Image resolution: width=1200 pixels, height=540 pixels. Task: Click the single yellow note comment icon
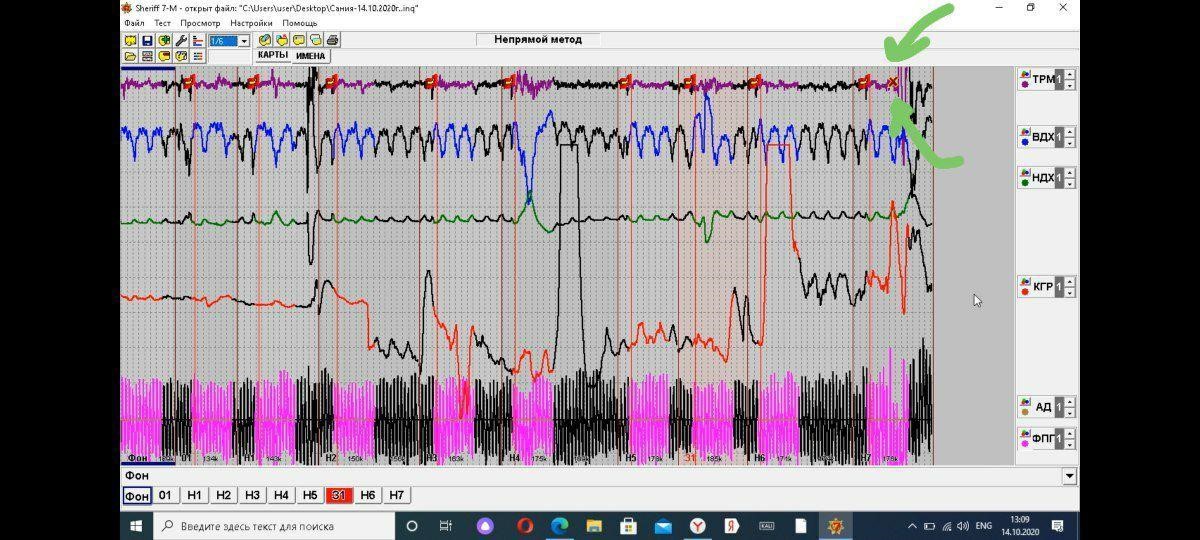click(299, 40)
